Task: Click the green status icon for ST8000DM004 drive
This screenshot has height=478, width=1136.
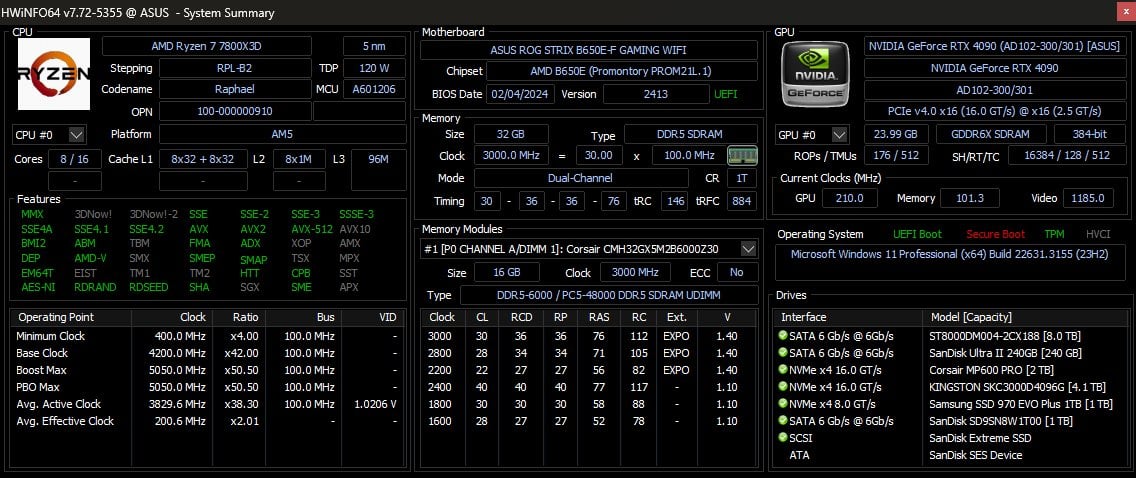Action: coord(782,336)
